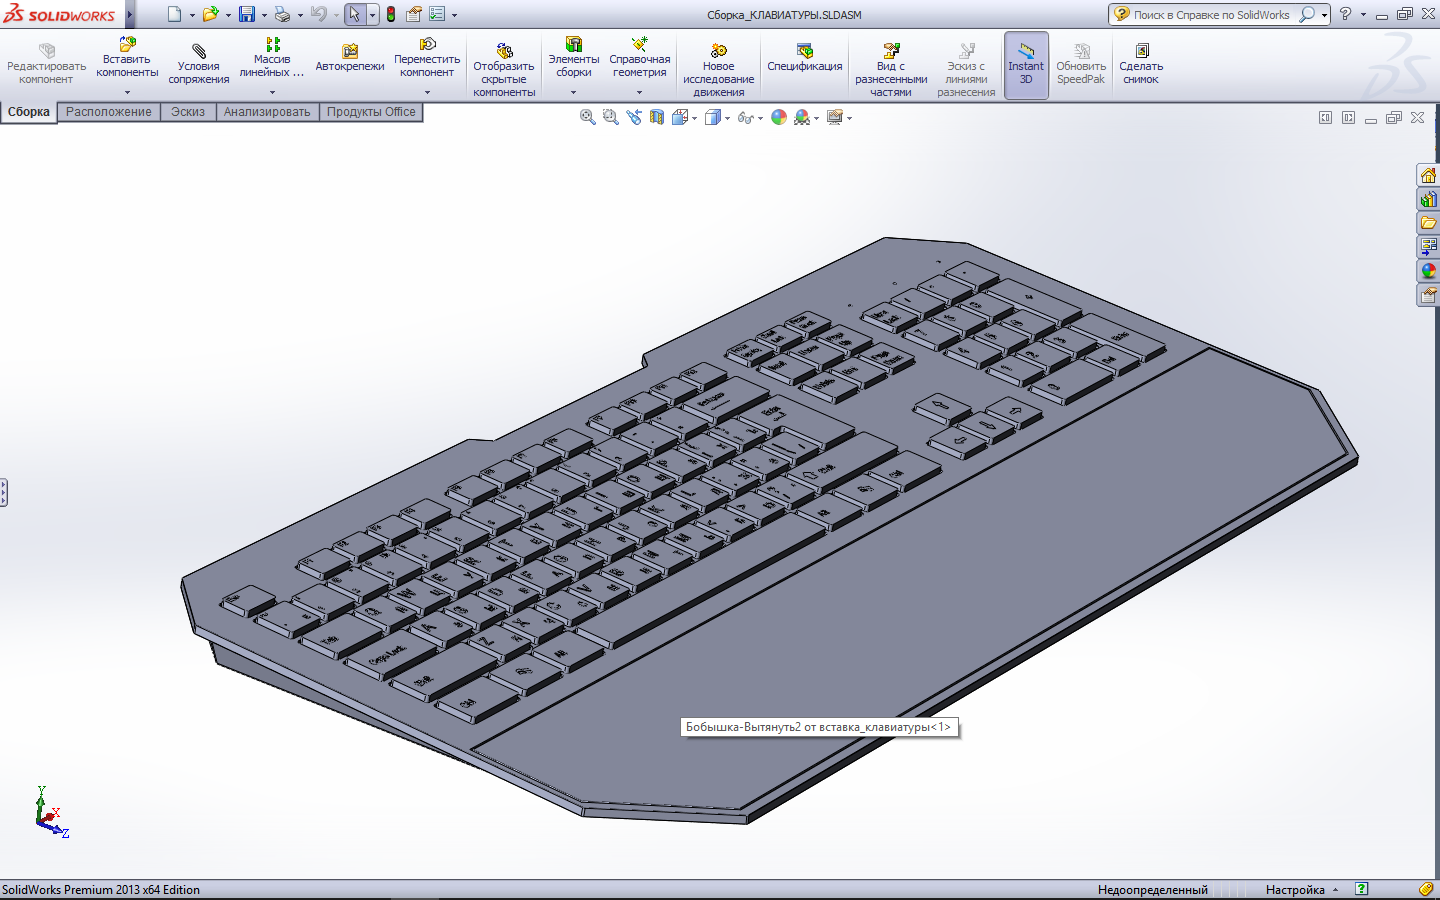This screenshot has height=900, width=1440.
Task: Open Design Library tab in task pane
Action: click(1428, 199)
